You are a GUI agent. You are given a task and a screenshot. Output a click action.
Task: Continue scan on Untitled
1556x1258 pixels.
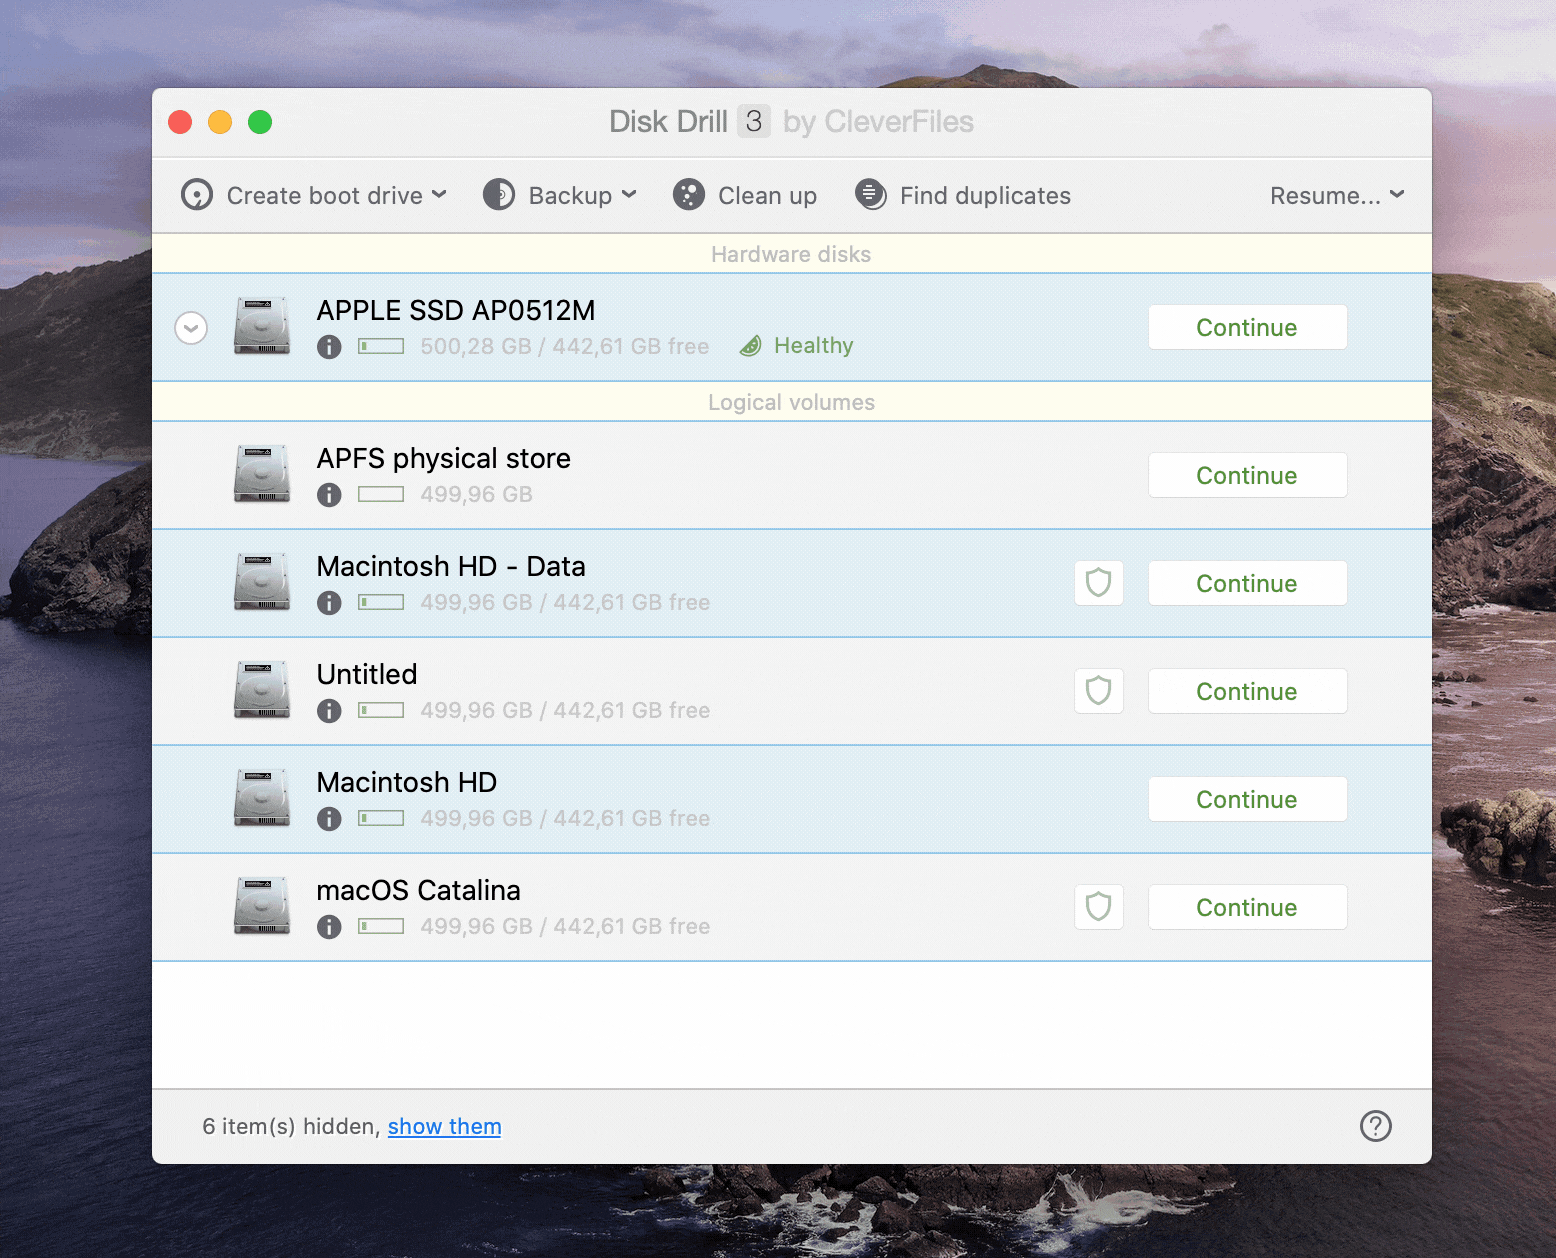pos(1248,691)
